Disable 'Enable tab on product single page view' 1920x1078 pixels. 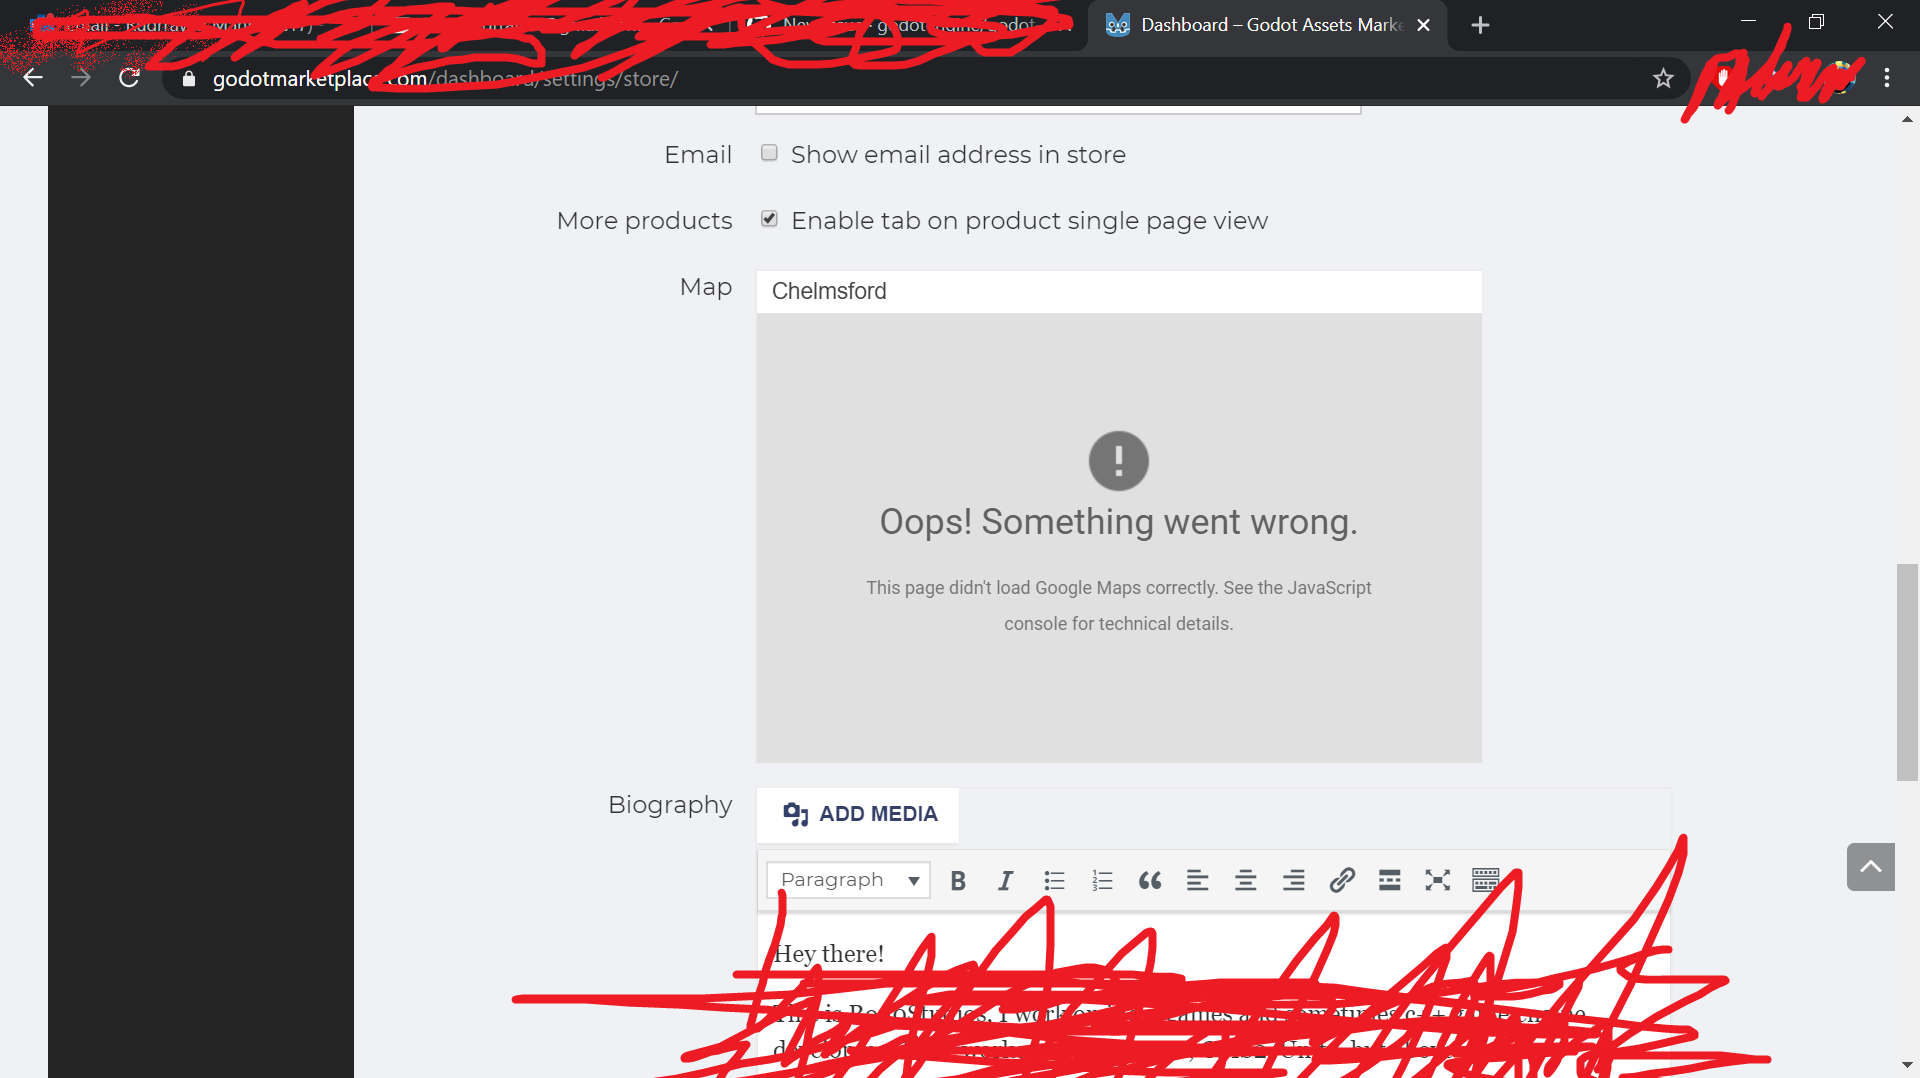(x=769, y=218)
